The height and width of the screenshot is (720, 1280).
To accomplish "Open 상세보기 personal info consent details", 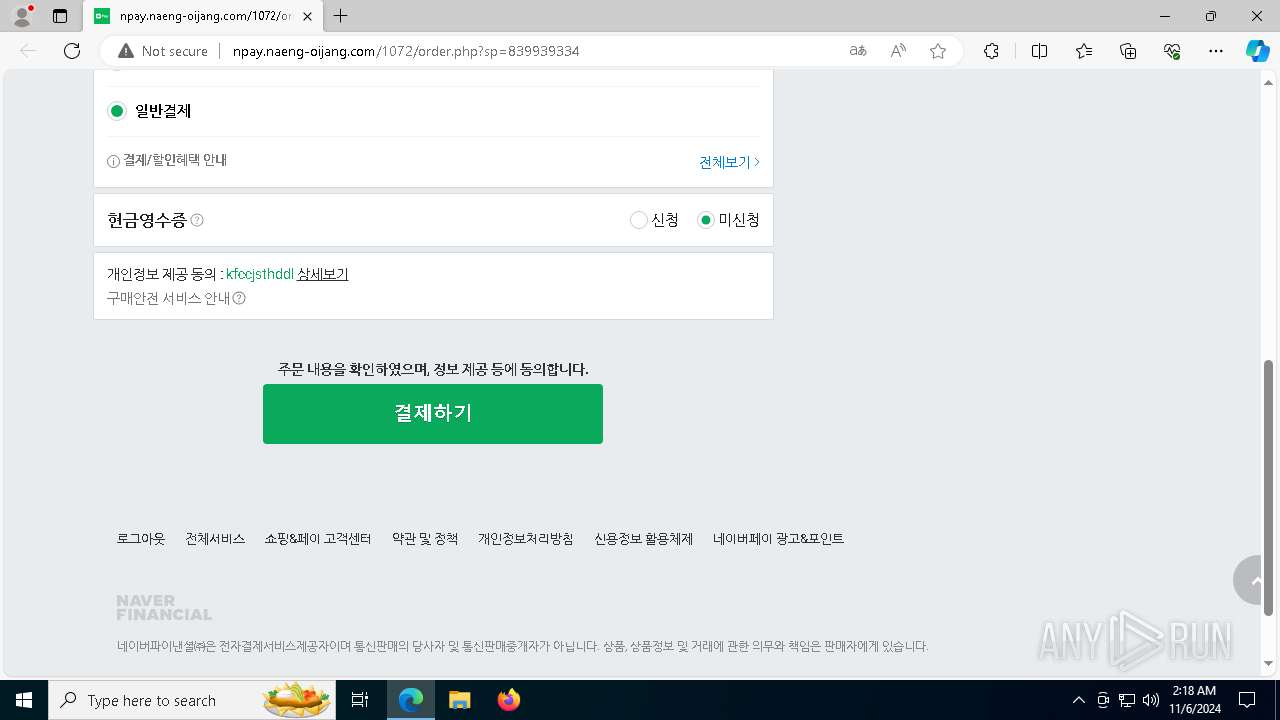I will pyautogui.click(x=322, y=274).
